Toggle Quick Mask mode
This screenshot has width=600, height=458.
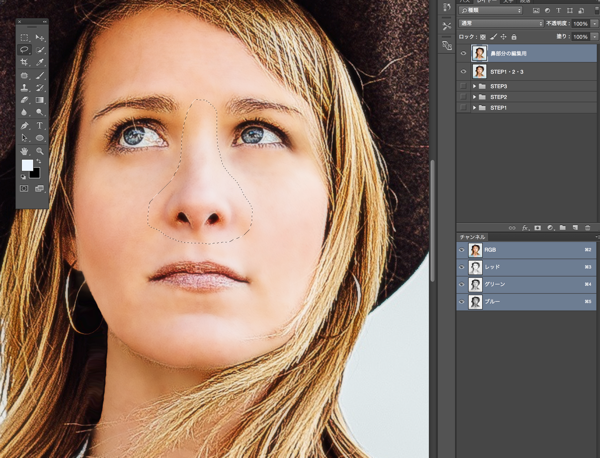tap(24, 189)
